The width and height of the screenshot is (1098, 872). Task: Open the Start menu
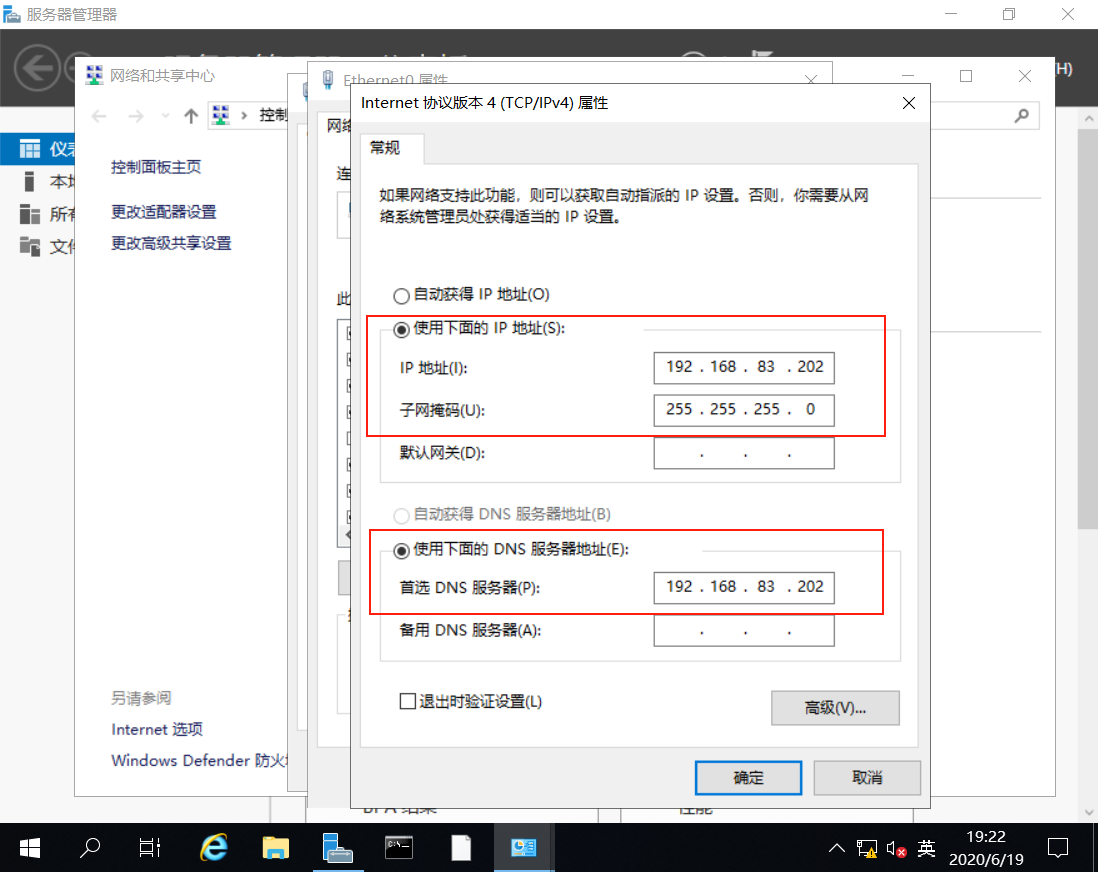[28, 847]
